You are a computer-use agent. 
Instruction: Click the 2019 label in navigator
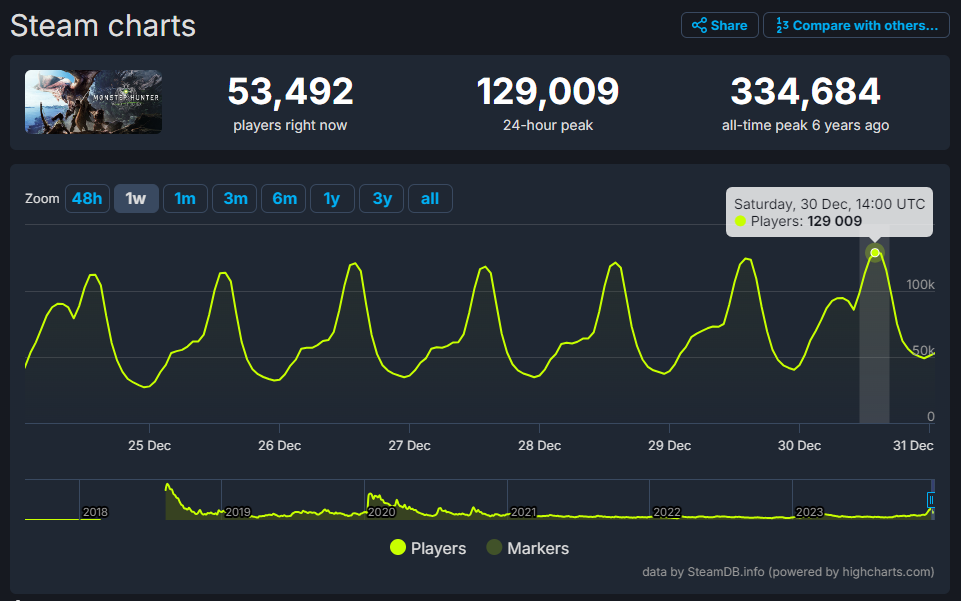click(238, 512)
